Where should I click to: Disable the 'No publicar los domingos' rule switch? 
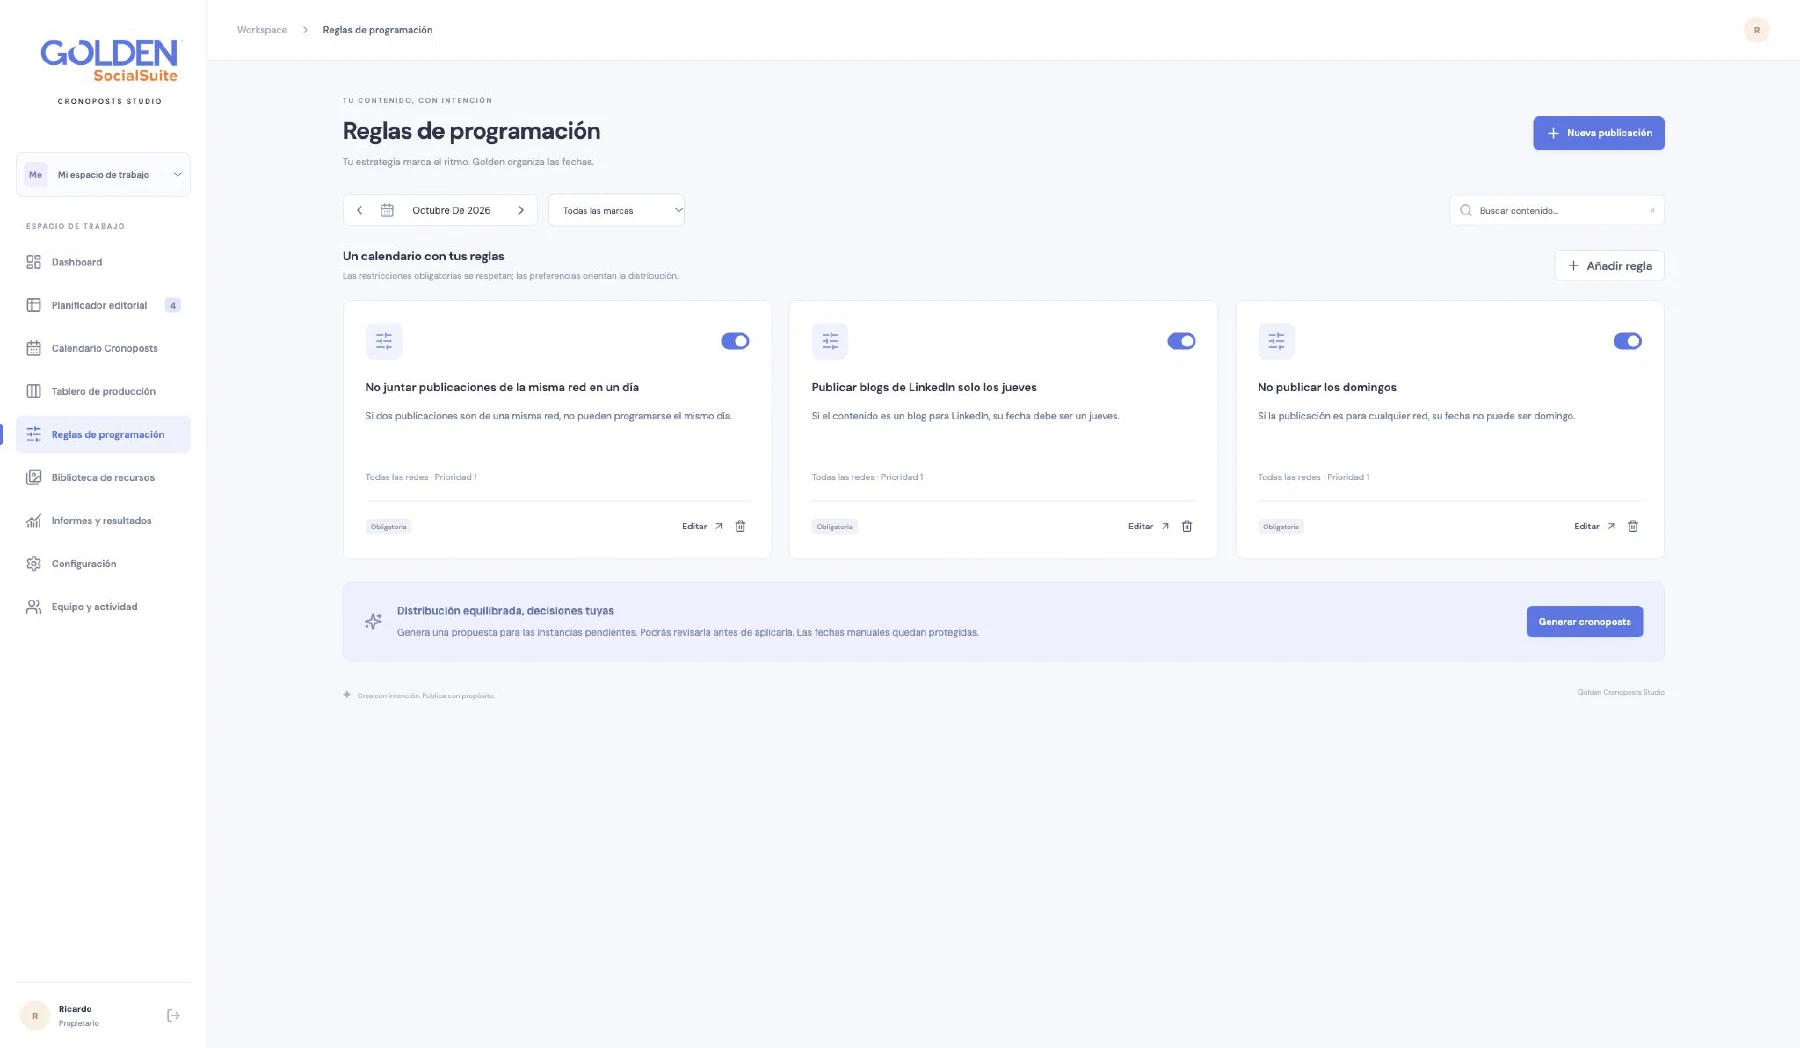[x=1627, y=341]
